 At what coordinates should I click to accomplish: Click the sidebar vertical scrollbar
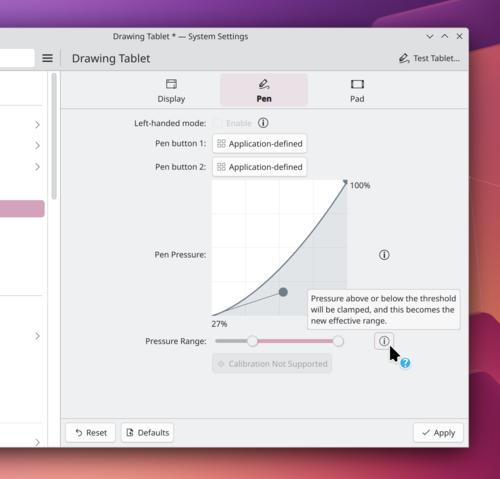pyautogui.click(x=54, y=137)
